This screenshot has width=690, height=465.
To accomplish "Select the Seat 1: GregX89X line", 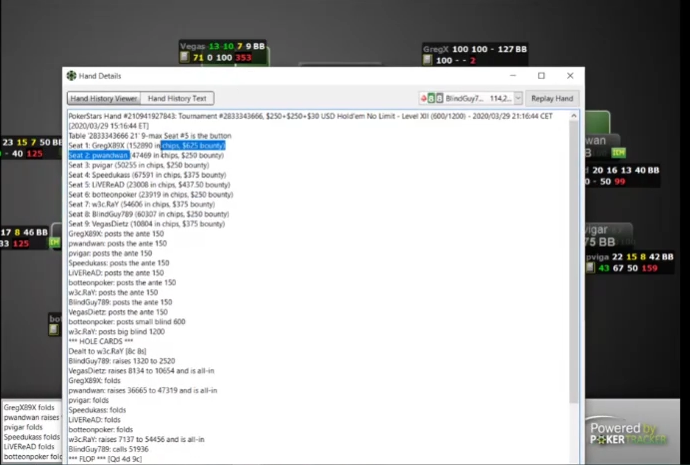I will coord(147,145).
